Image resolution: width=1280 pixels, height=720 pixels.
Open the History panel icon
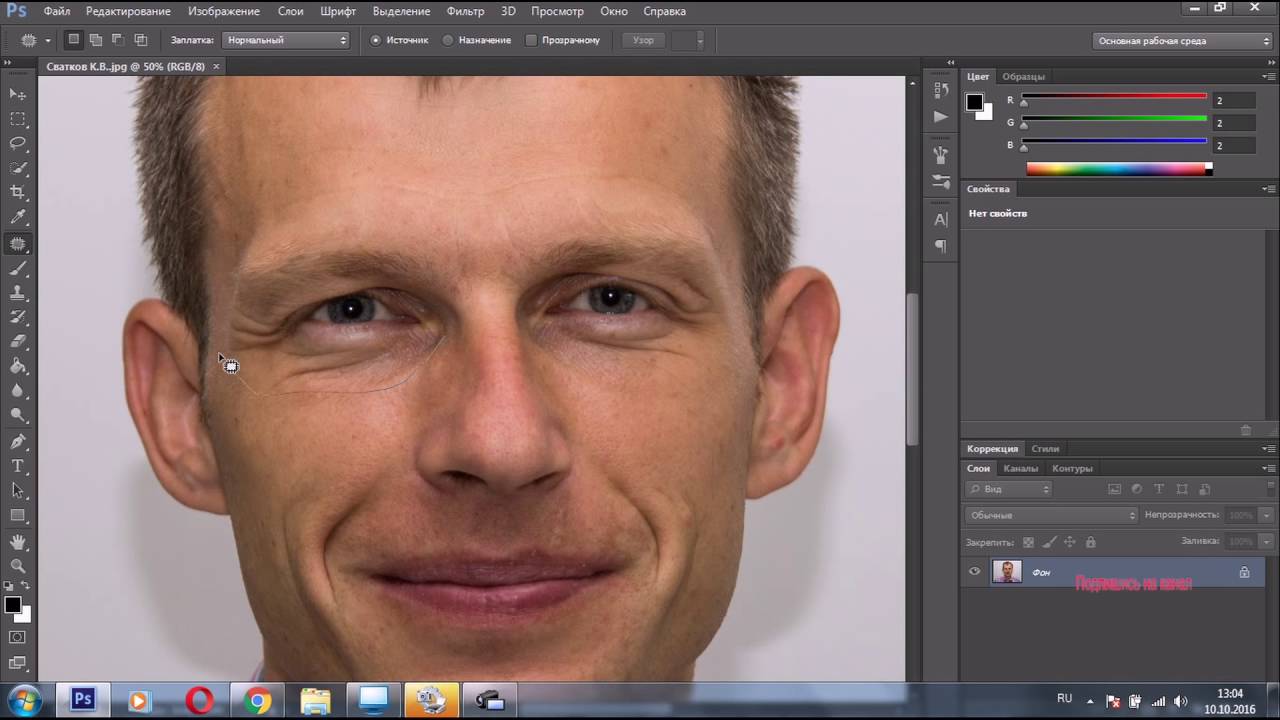click(941, 91)
